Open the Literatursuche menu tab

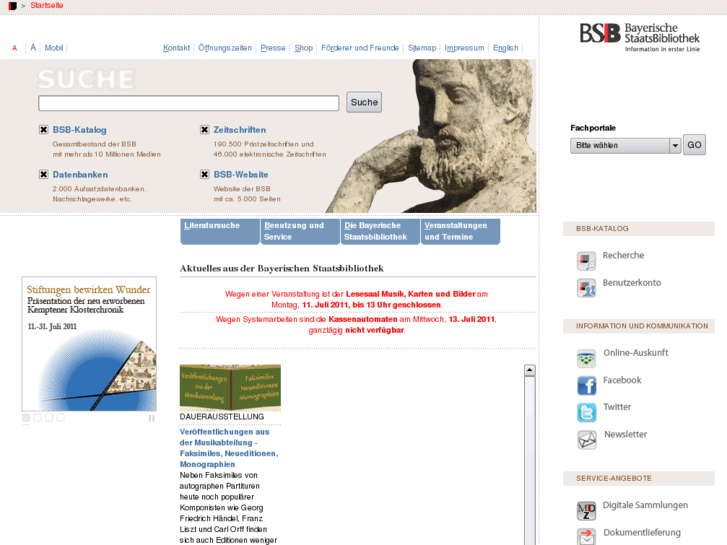coord(220,231)
